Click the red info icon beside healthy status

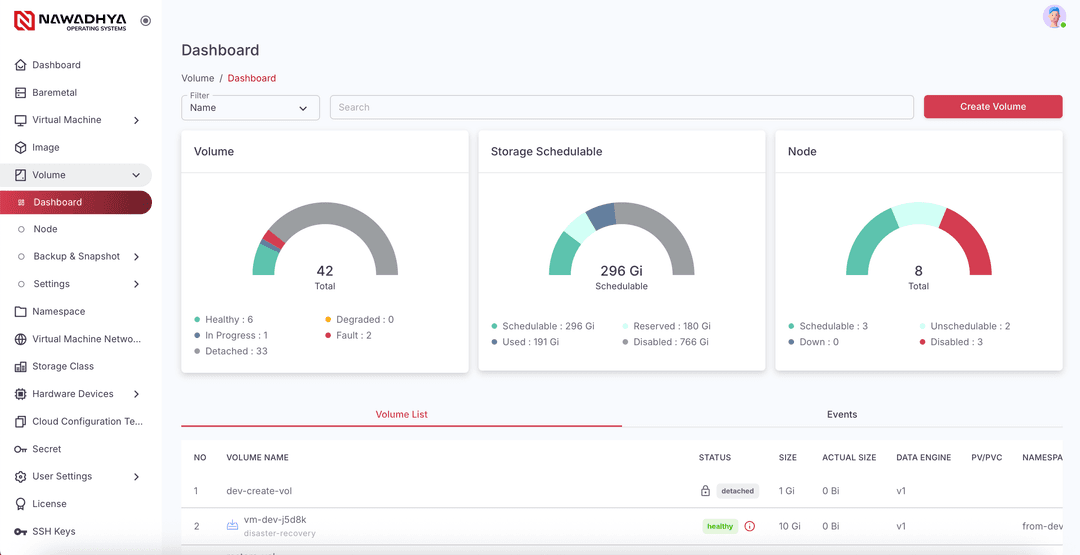point(749,526)
